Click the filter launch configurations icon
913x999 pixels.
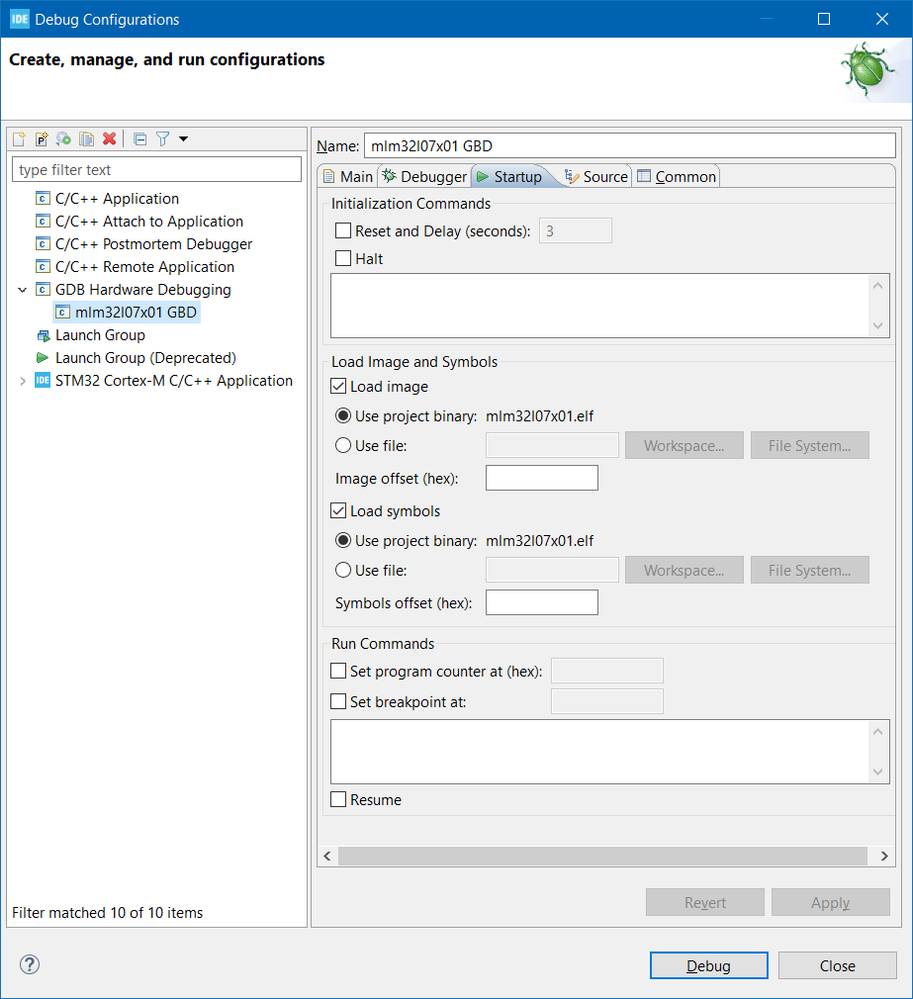click(x=163, y=138)
